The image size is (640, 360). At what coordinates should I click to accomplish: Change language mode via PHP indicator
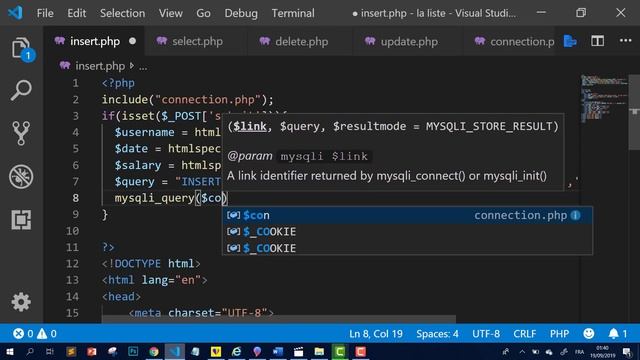pos(559,333)
